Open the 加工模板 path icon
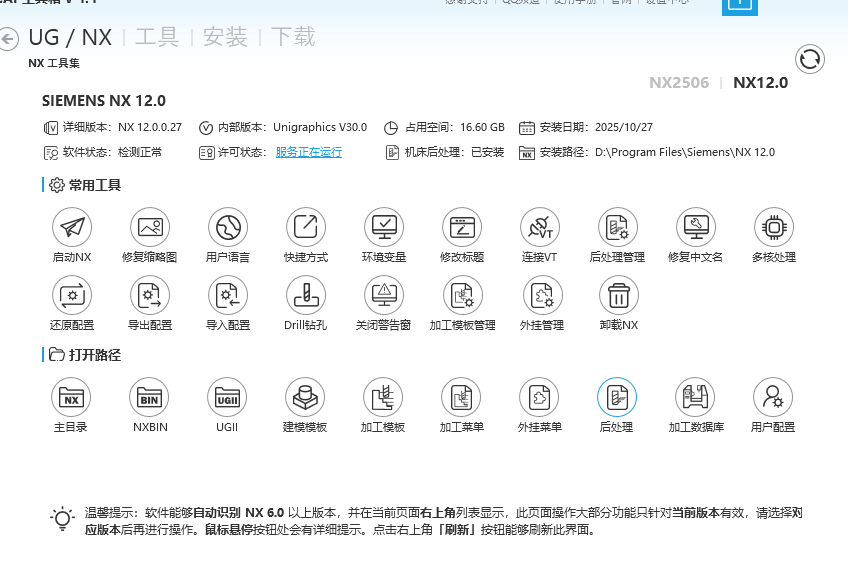848x562 pixels. coord(383,397)
